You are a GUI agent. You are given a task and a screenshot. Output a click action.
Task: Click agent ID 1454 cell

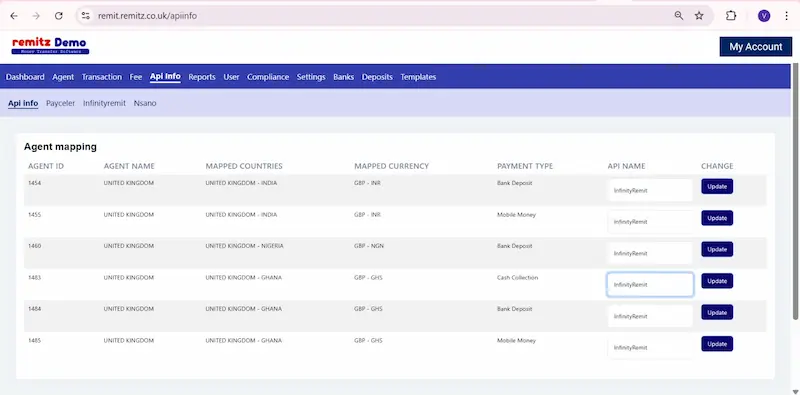pos(34,183)
